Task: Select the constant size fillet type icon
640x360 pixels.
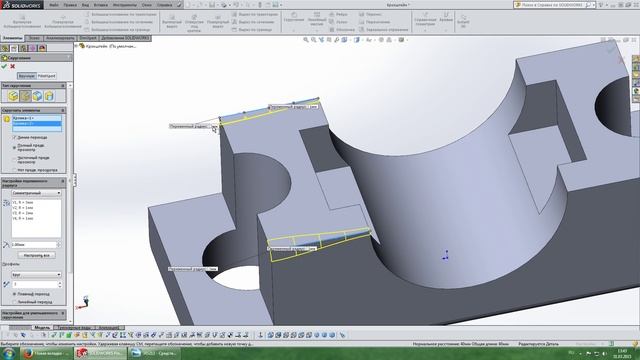Action: pos(13,96)
